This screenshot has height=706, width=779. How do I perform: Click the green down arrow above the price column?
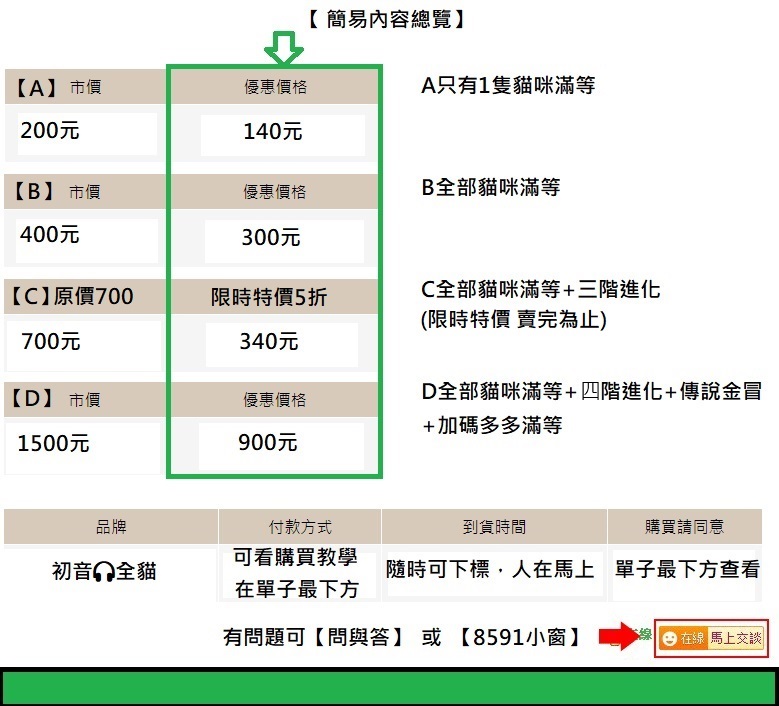point(286,46)
